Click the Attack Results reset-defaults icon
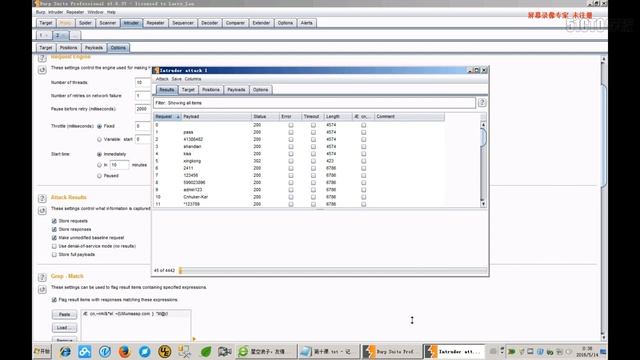 click(x=42, y=211)
